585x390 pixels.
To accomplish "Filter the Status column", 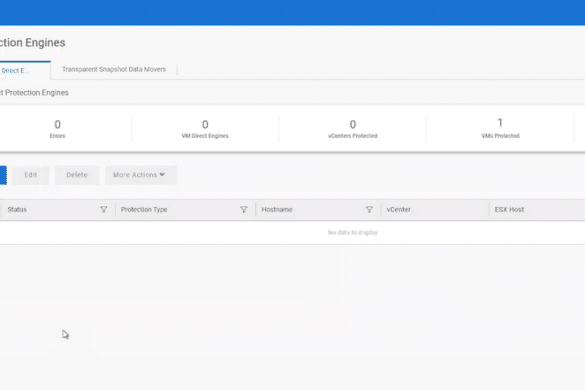I will pos(104,210).
